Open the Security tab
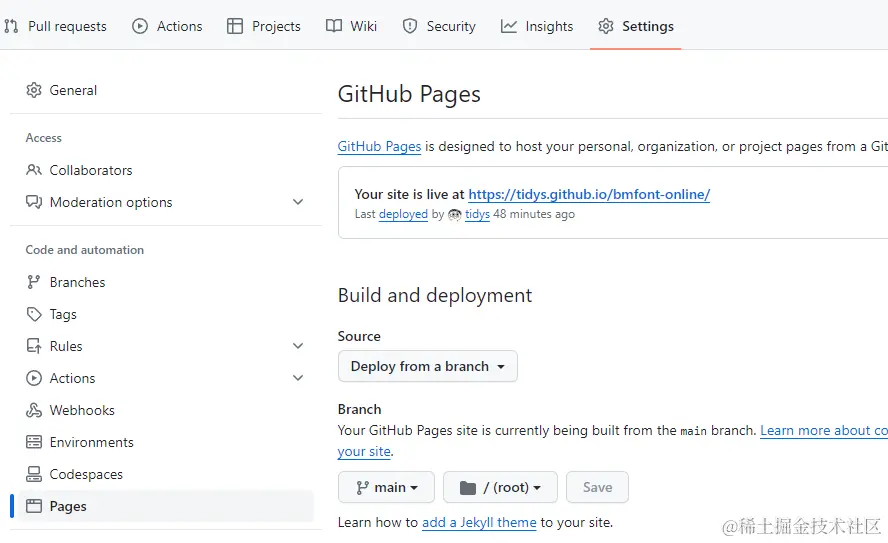The width and height of the screenshot is (888, 543). tap(439, 26)
